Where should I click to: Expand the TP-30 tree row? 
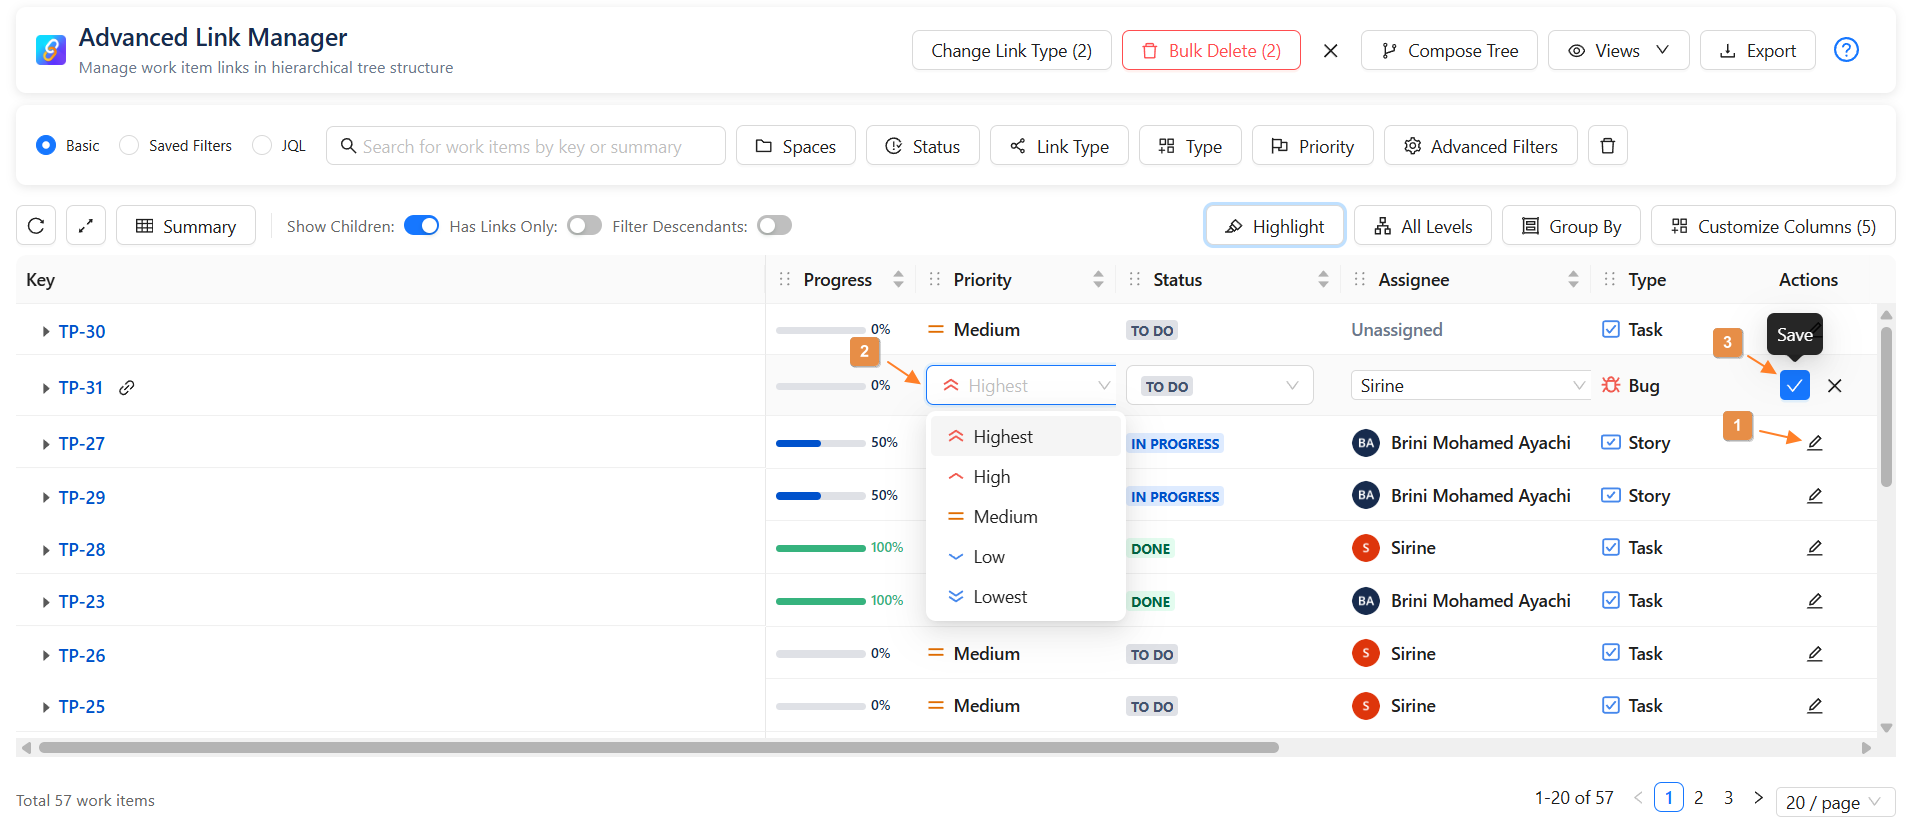tap(45, 332)
